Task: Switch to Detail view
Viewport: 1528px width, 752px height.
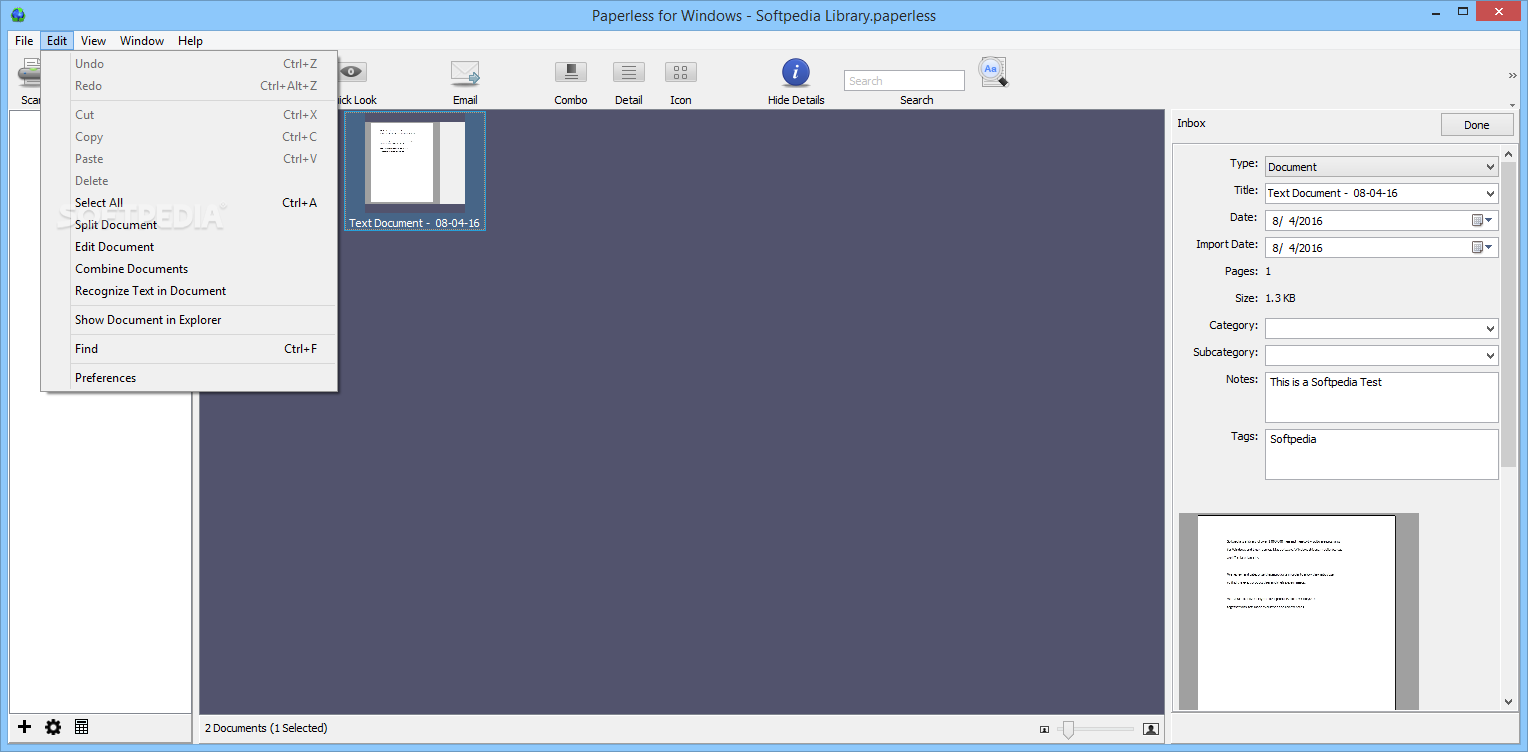Action: [x=629, y=72]
